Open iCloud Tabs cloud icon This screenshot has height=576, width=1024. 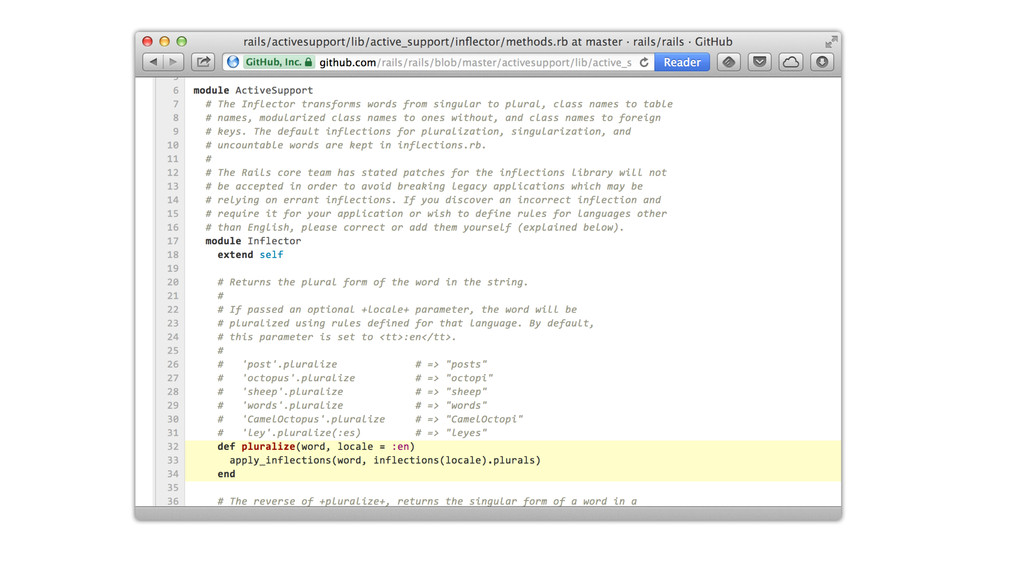pyautogui.click(x=791, y=62)
